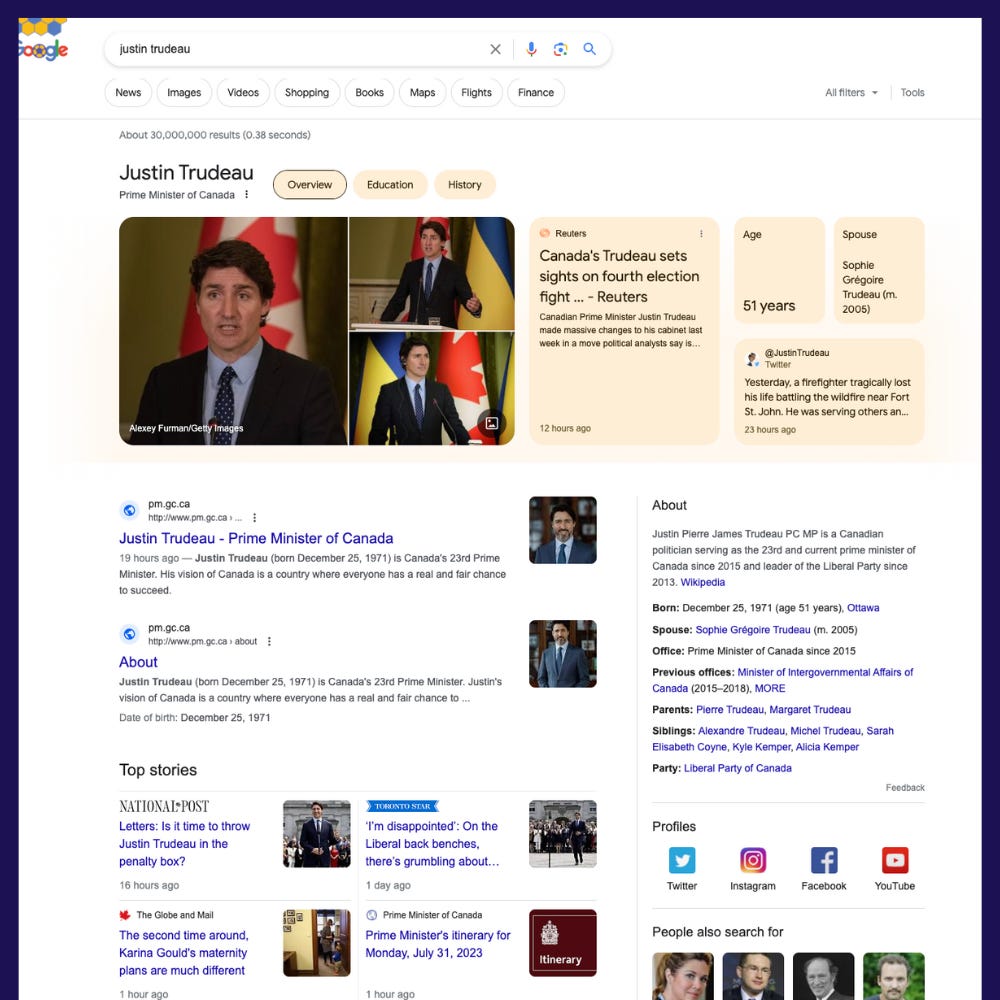
Task: Open Prime Minister's itinerary for July 31, 2023
Action: pos(438,944)
